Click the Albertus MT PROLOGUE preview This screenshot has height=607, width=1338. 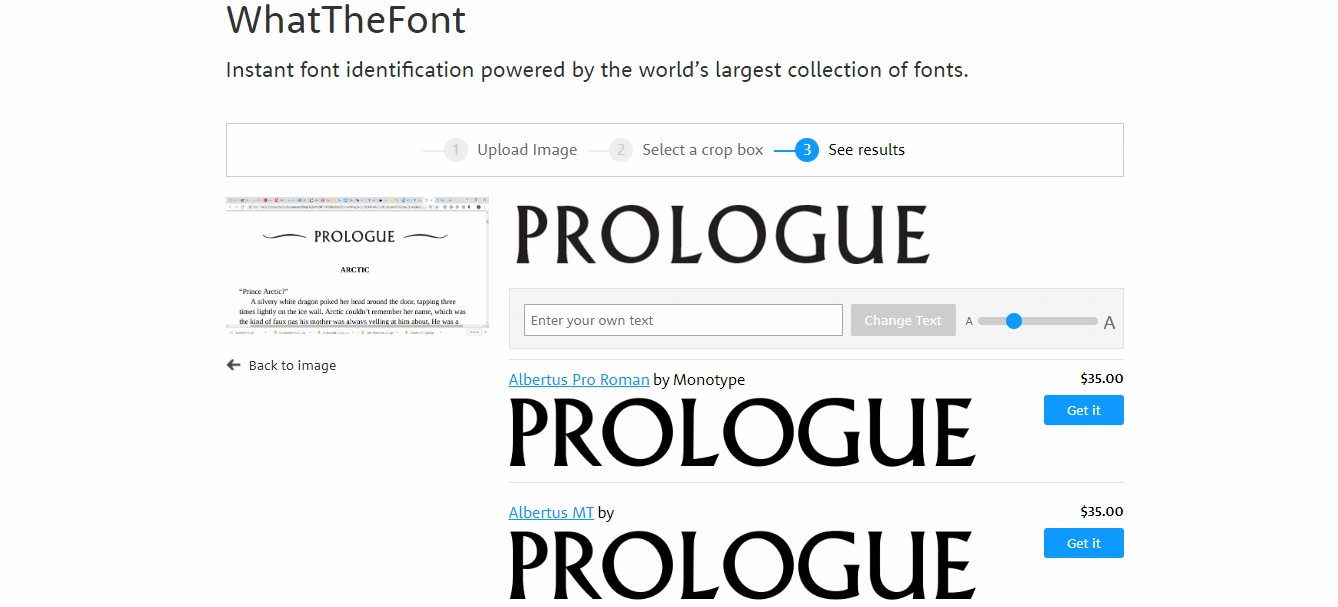point(741,565)
